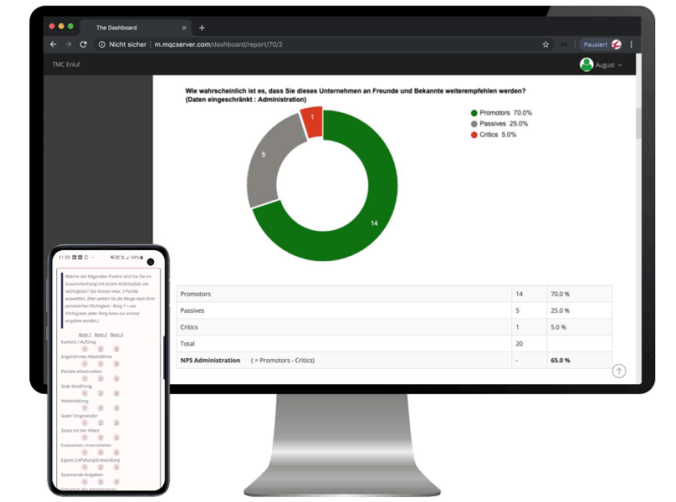Screen dimensions: 676x502
Task: Open the 'August' user dropdown
Action: [x=608, y=65]
